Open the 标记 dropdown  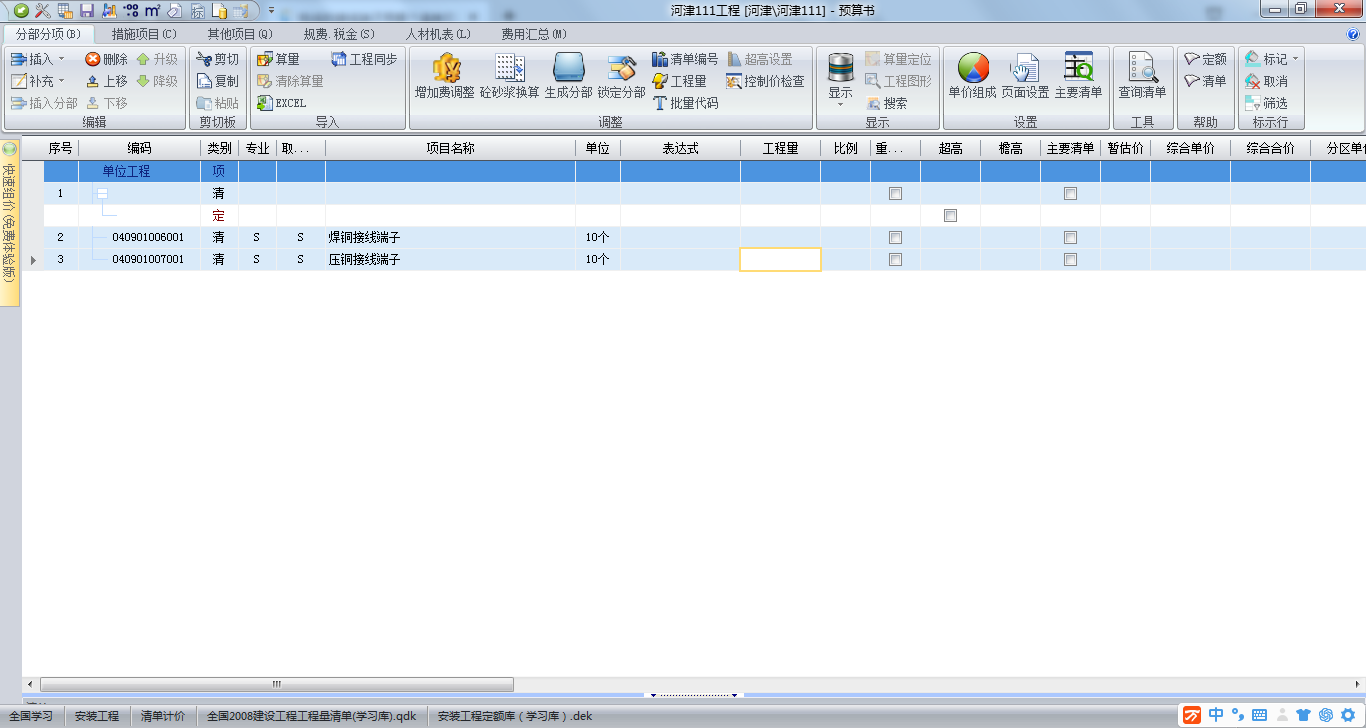pyautogui.click(x=1296, y=59)
